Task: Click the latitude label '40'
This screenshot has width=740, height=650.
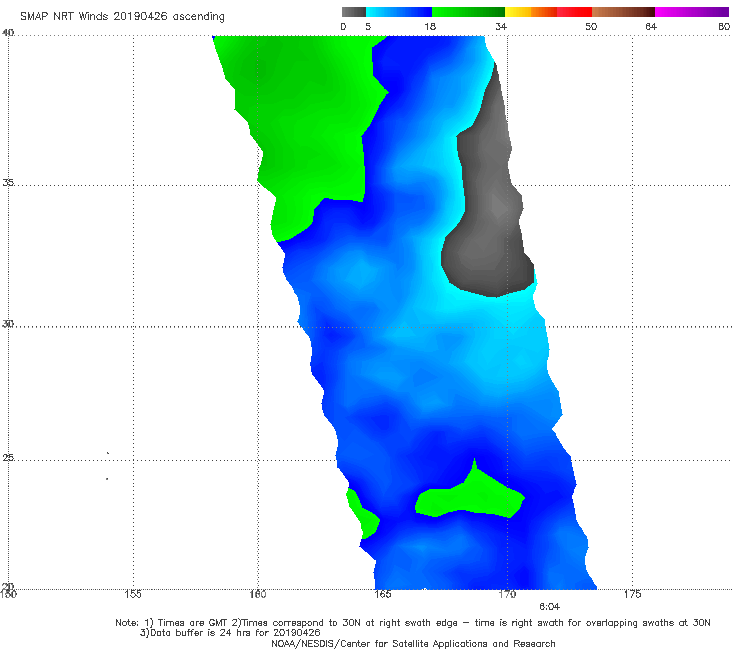Action: pyautogui.click(x=8, y=33)
